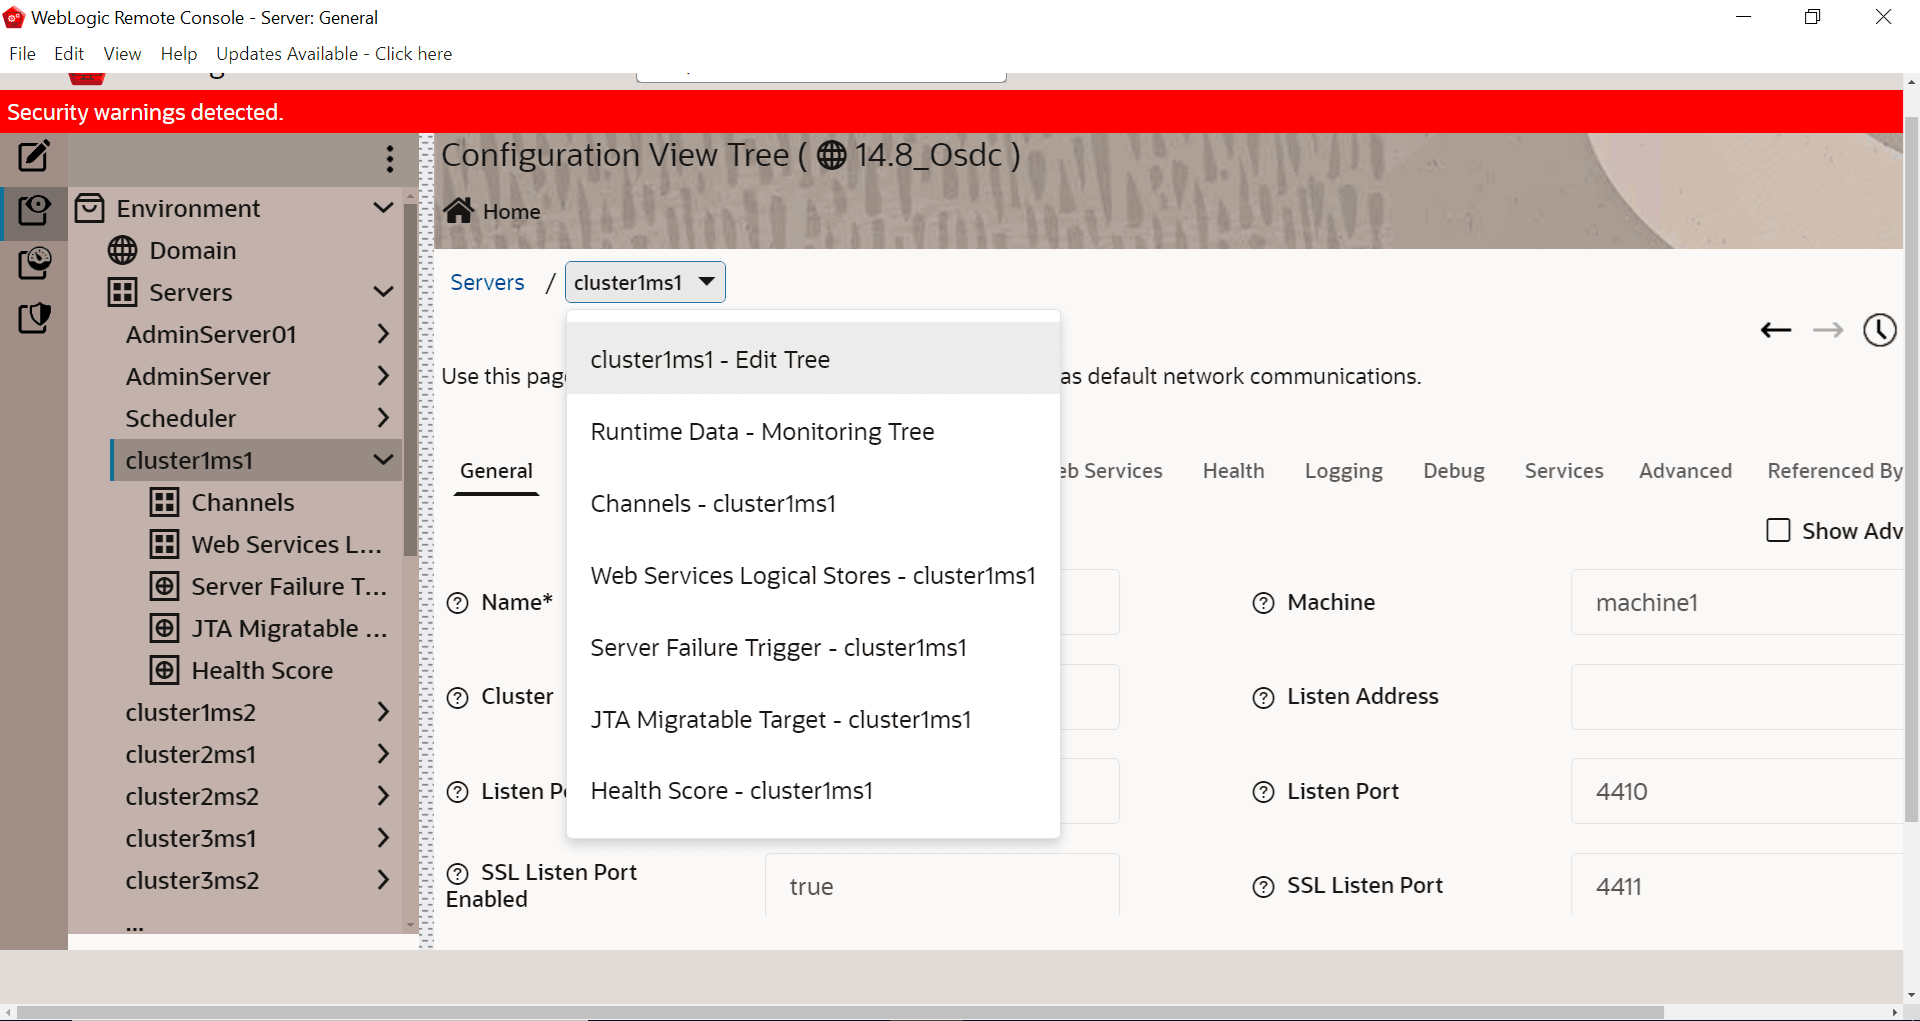Open the Monitoring Tree rail icon
The width and height of the screenshot is (1920, 1021).
(x=34, y=264)
